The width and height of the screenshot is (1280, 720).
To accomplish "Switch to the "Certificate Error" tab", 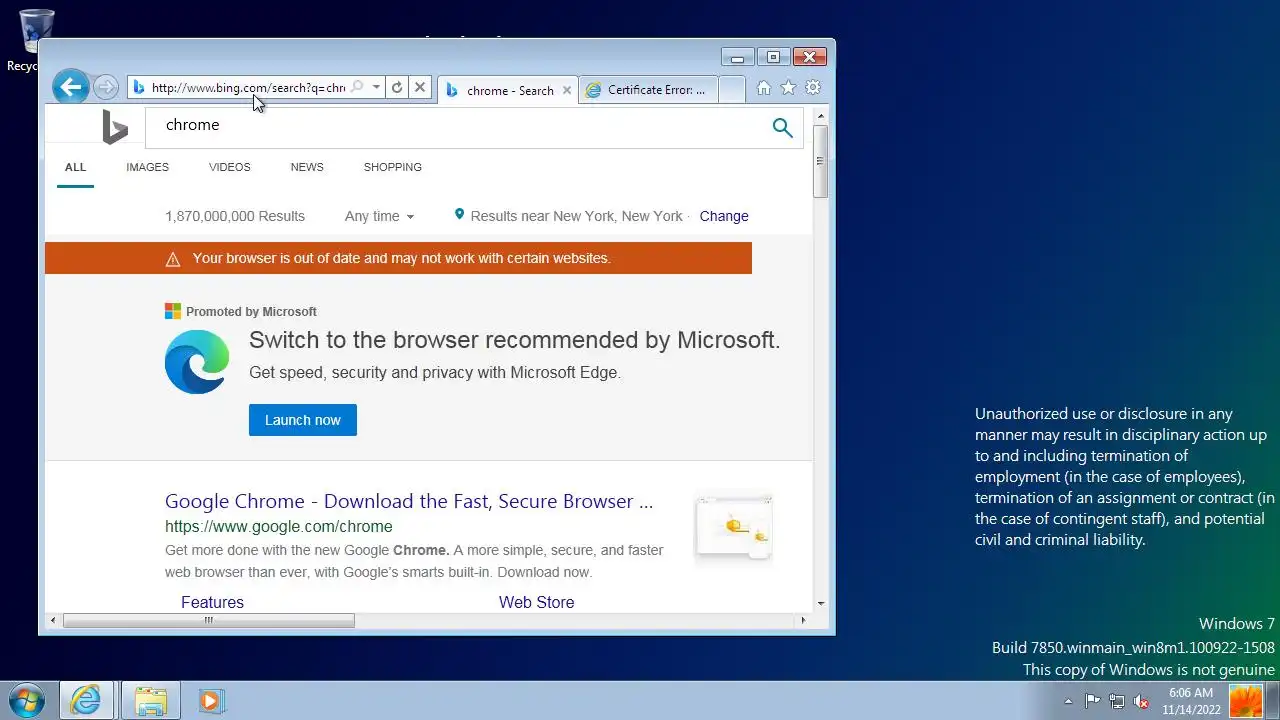I will pos(648,90).
